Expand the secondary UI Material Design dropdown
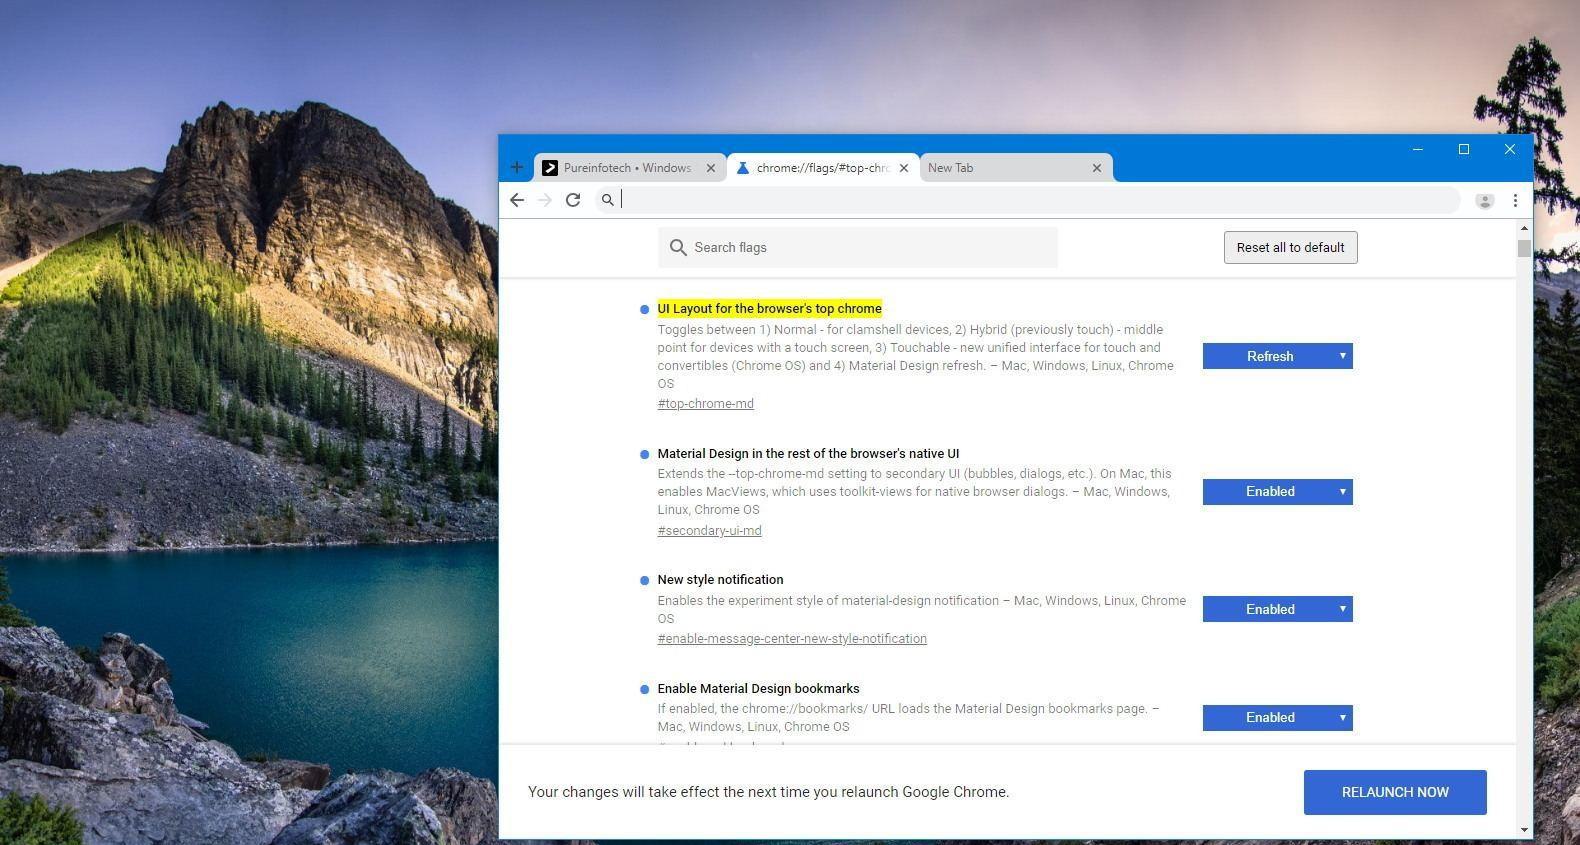 [x=1277, y=491]
